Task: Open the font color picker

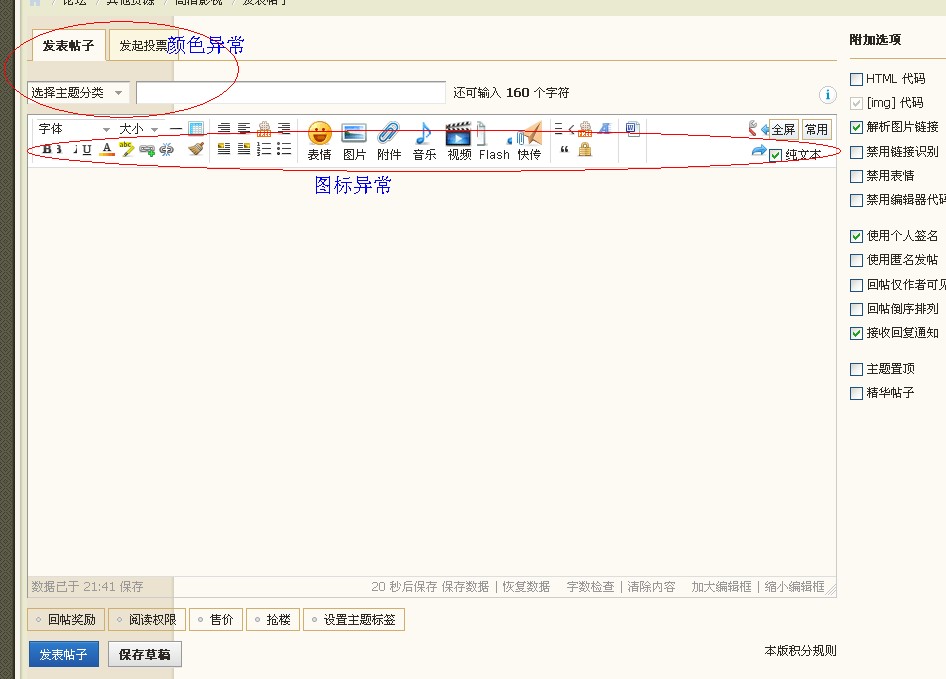Action: coord(107,149)
